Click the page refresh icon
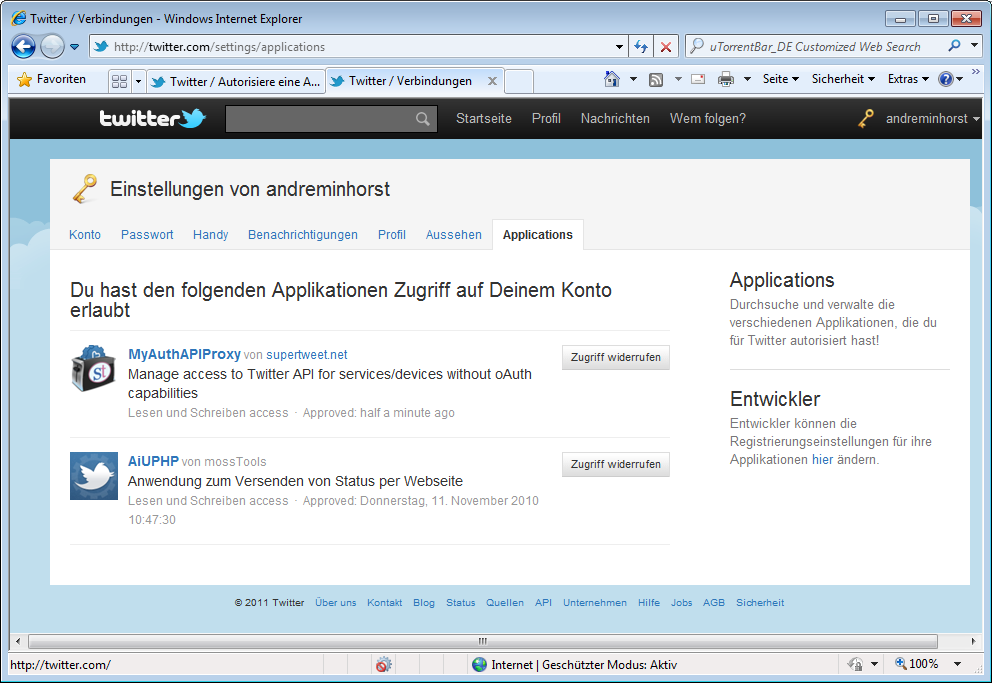This screenshot has height=683, width=992. click(641, 47)
